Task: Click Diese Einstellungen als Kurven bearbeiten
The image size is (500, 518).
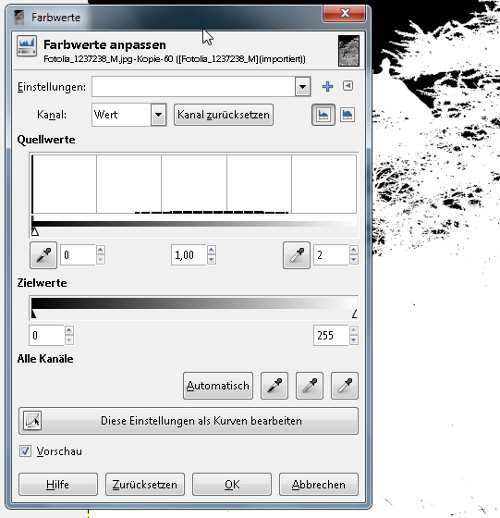Action: click(189, 421)
